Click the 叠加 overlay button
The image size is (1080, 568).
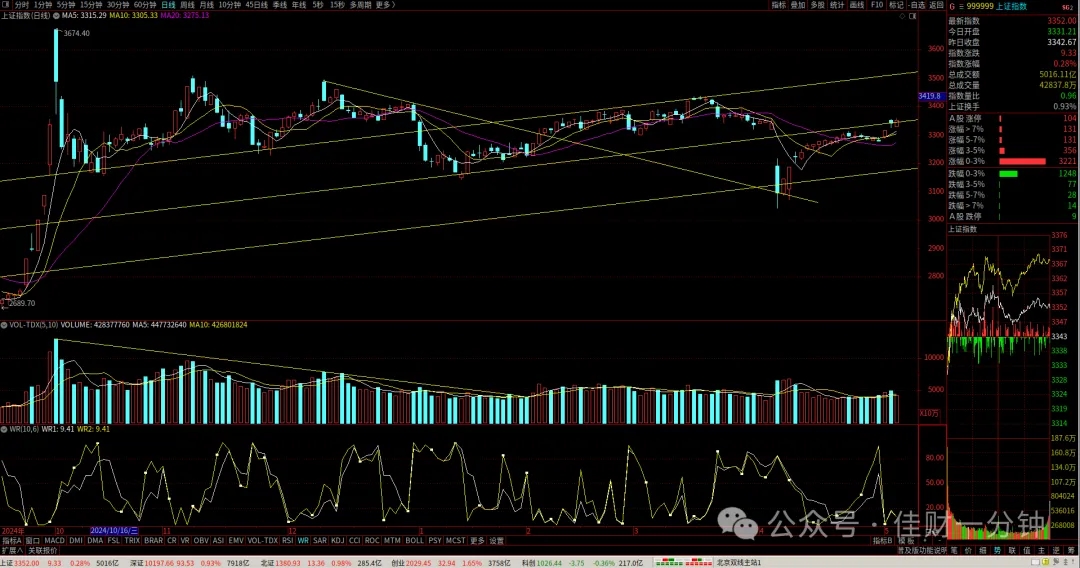tap(798, 5)
